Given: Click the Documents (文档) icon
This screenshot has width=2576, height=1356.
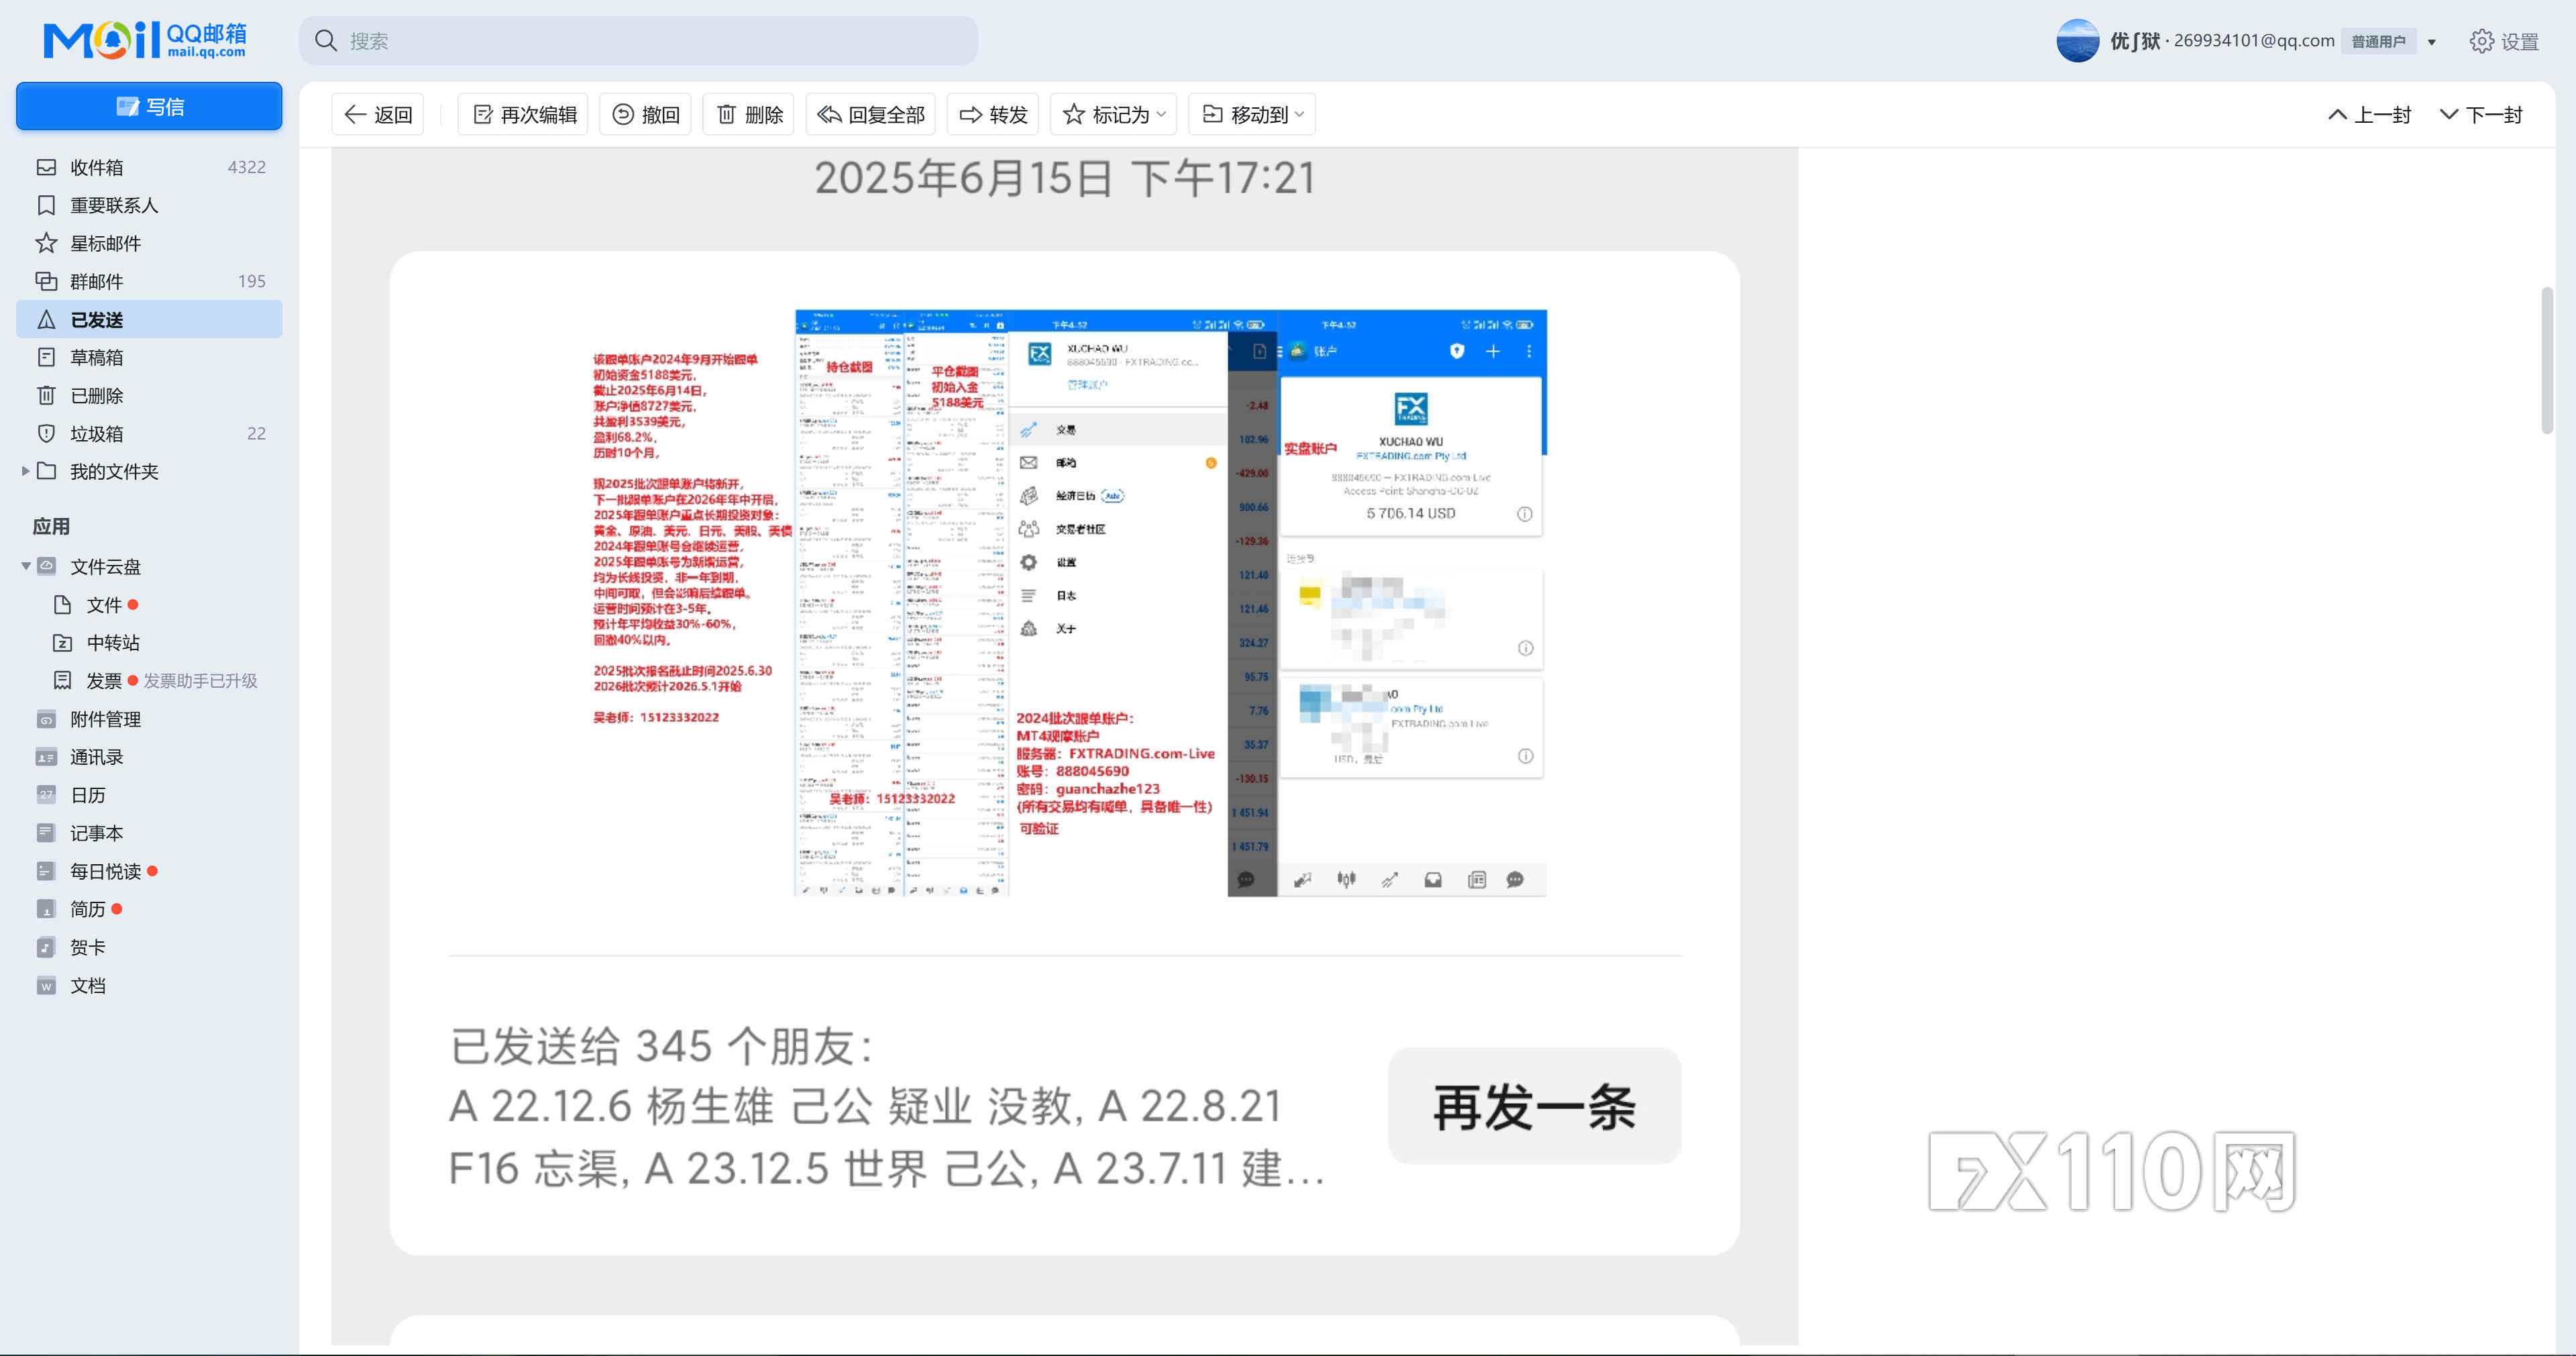Looking at the screenshot, I should [x=46, y=985].
